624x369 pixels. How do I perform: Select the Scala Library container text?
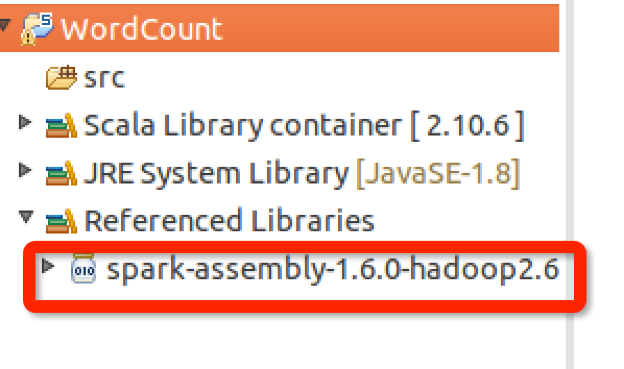243,125
